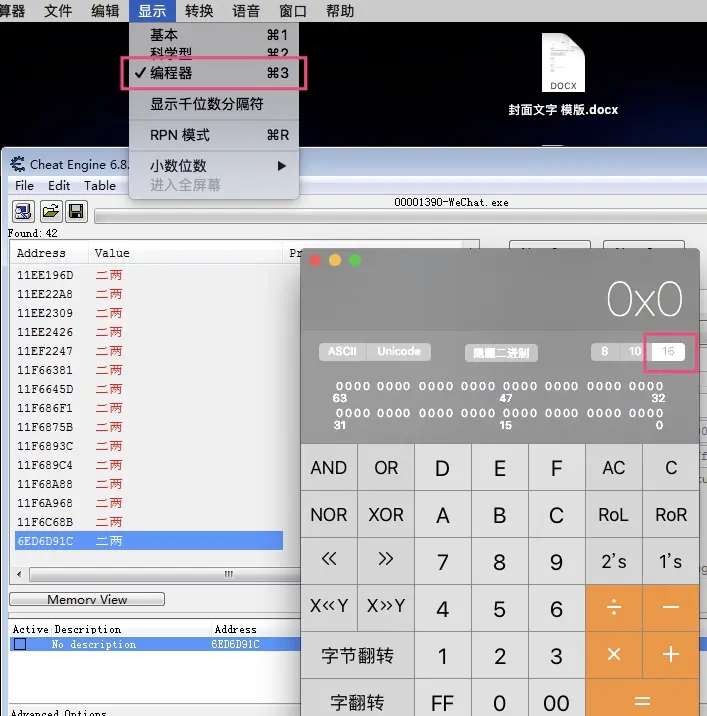The image size is (707, 716).
Task: Switch calculator to Unicode mode
Action: coord(399,352)
